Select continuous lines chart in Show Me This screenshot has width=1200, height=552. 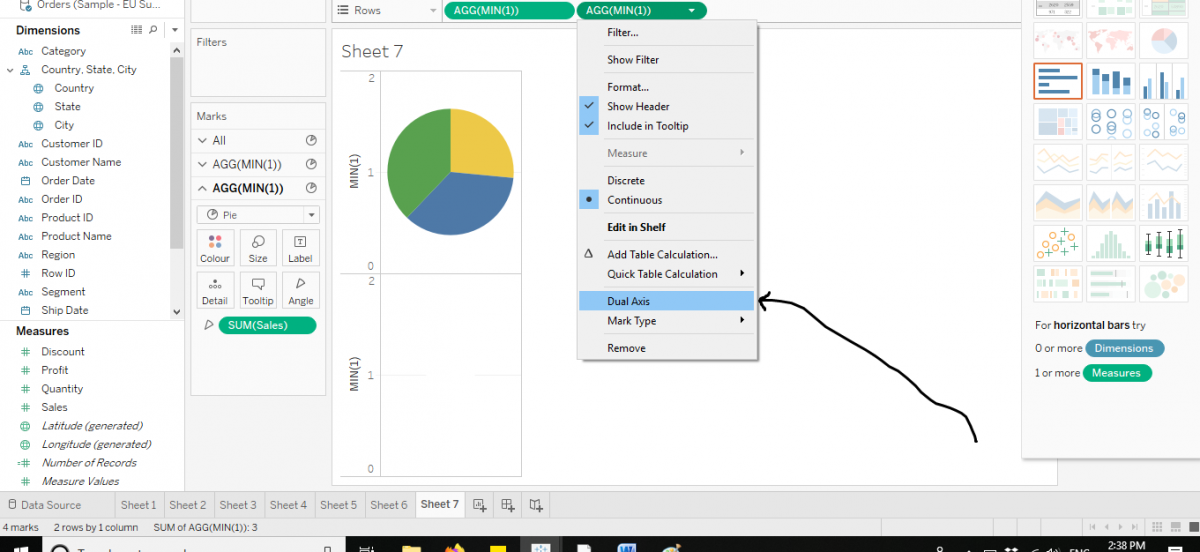pos(1058,162)
